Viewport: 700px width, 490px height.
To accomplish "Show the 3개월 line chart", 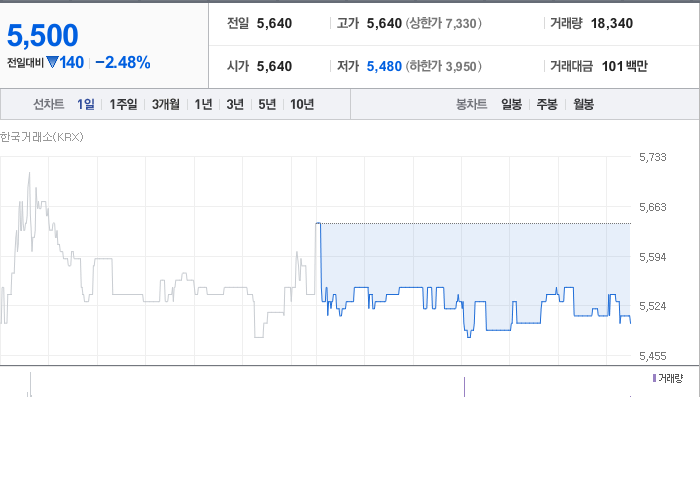I will pos(166,104).
